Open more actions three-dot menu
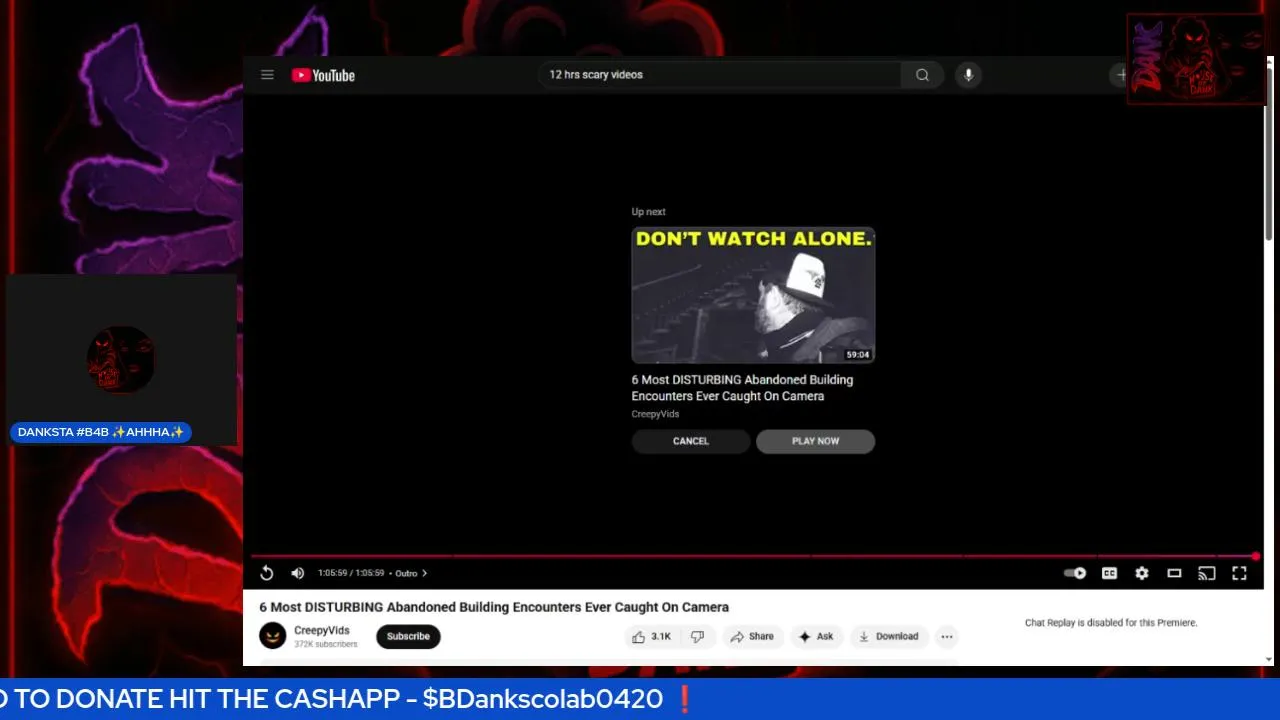Image resolution: width=1280 pixels, height=720 pixels. click(947, 636)
